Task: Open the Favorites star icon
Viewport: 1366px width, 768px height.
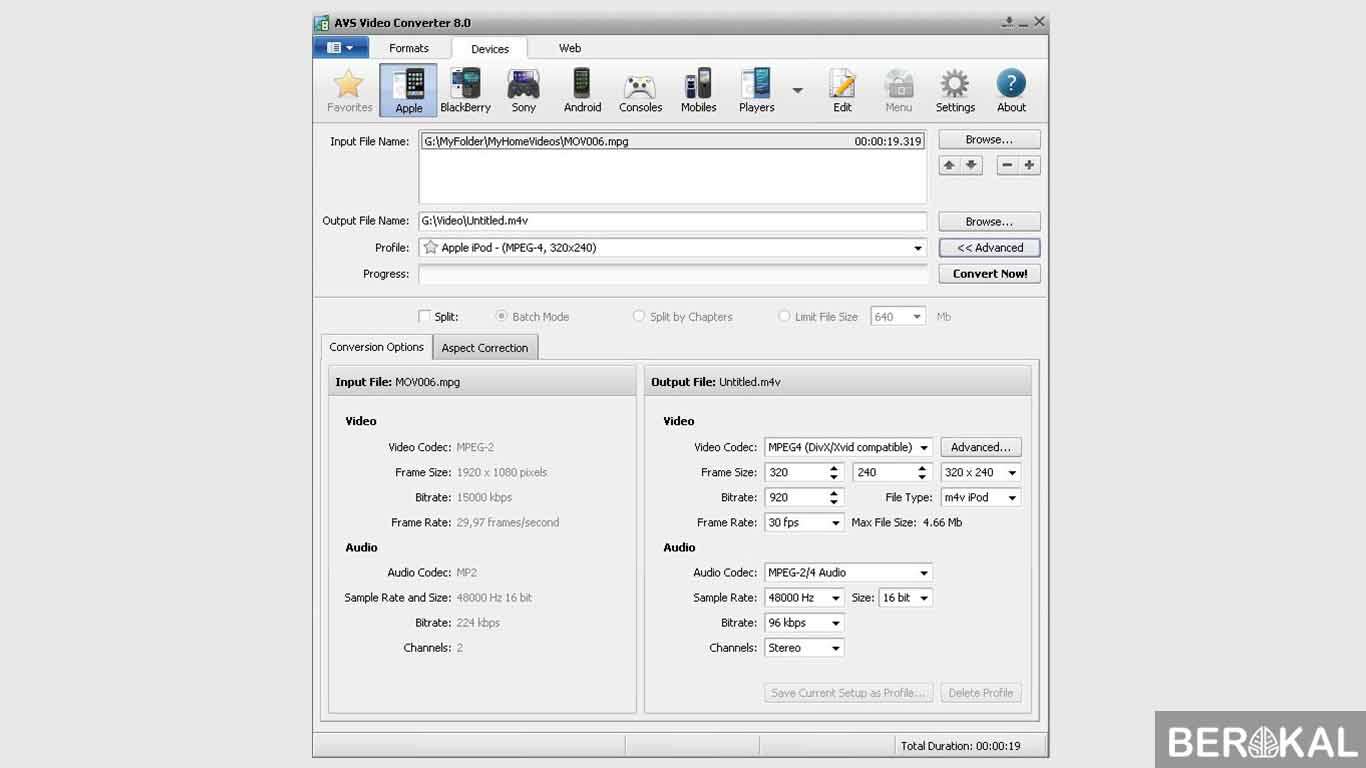Action: [x=349, y=91]
